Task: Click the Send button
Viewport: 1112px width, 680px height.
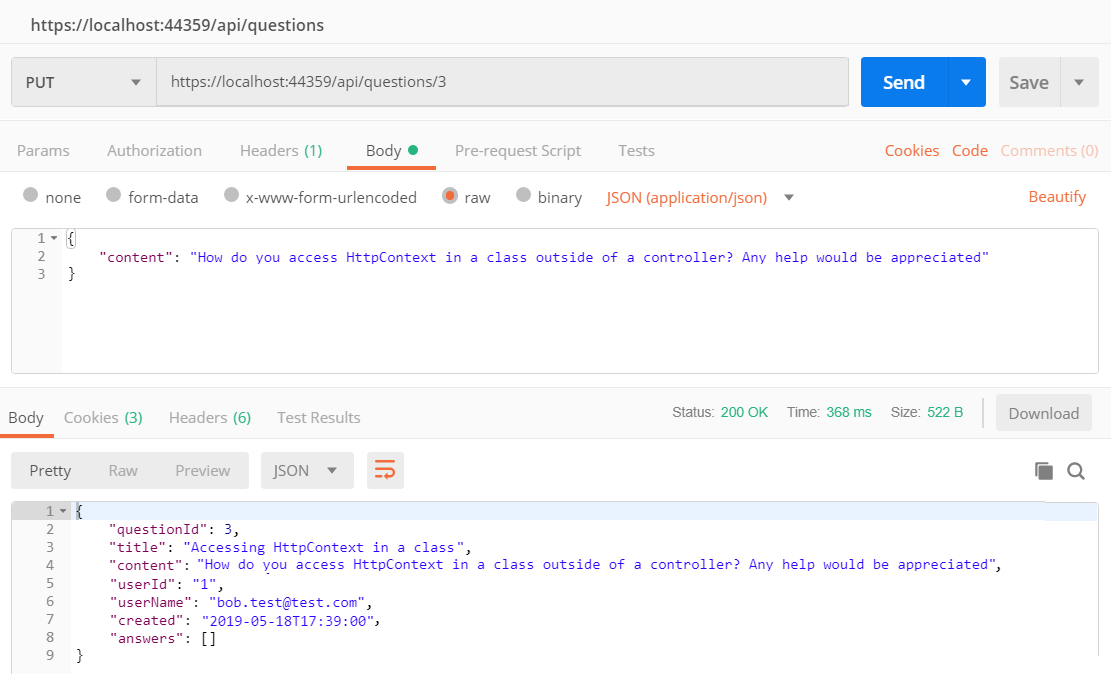Action: coord(903,82)
